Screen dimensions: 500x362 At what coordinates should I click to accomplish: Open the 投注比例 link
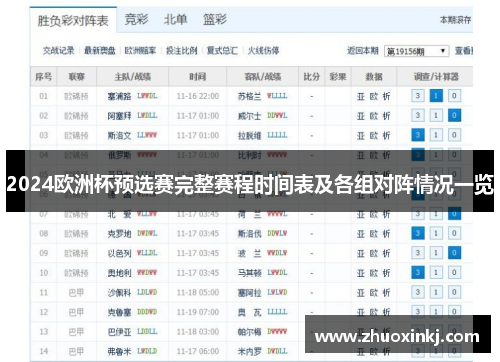pyautogui.click(x=181, y=51)
